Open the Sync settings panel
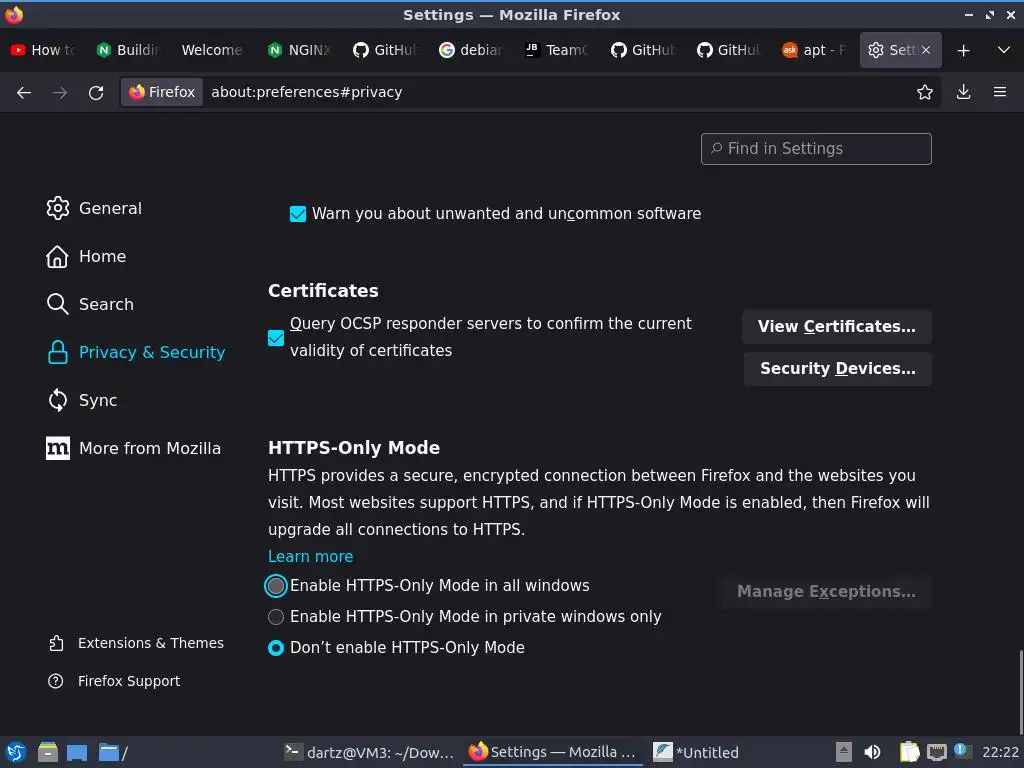Image resolution: width=1024 pixels, height=768 pixels. (x=97, y=400)
